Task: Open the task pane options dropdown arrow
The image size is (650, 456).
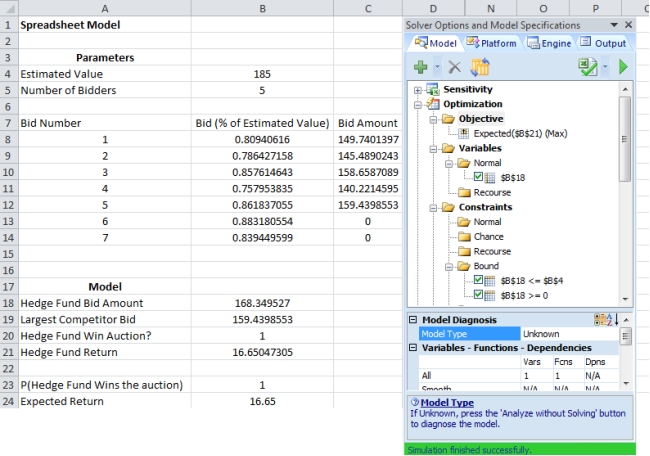Action: pyautogui.click(x=614, y=25)
